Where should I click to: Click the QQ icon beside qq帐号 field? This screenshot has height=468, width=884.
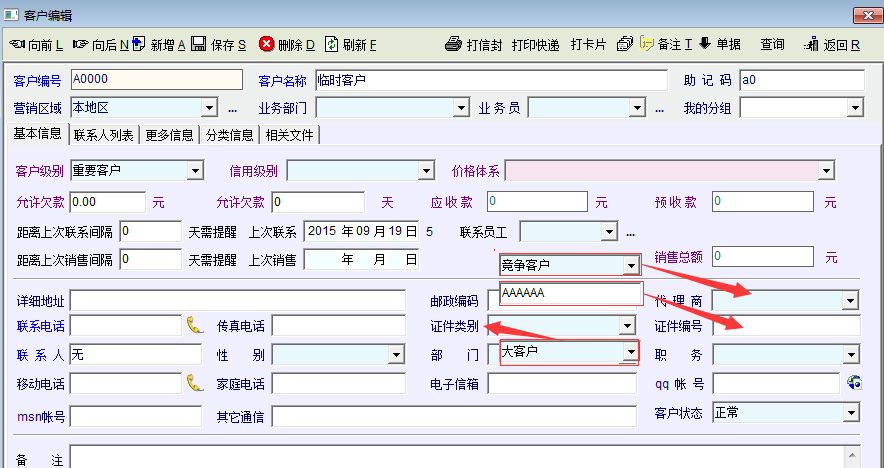[853, 382]
